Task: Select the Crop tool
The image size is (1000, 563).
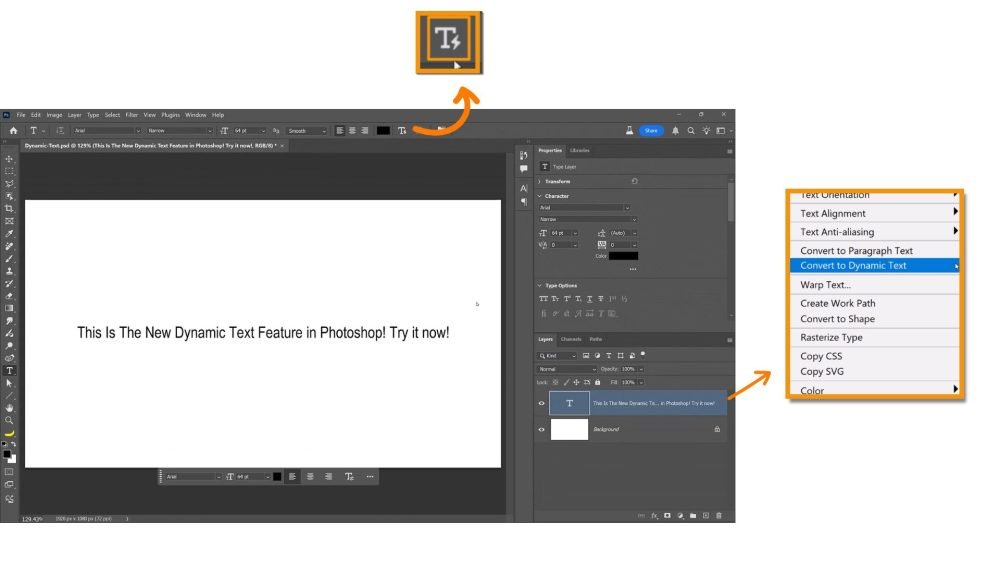Action: point(9,208)
